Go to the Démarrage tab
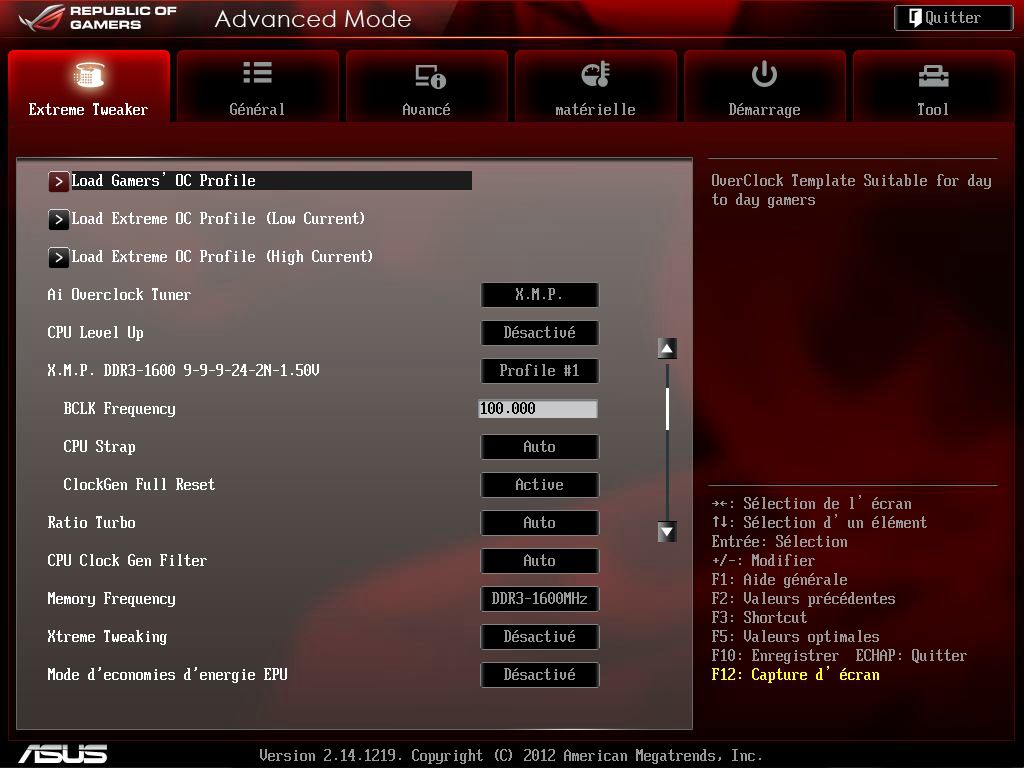 coord(764,86)
